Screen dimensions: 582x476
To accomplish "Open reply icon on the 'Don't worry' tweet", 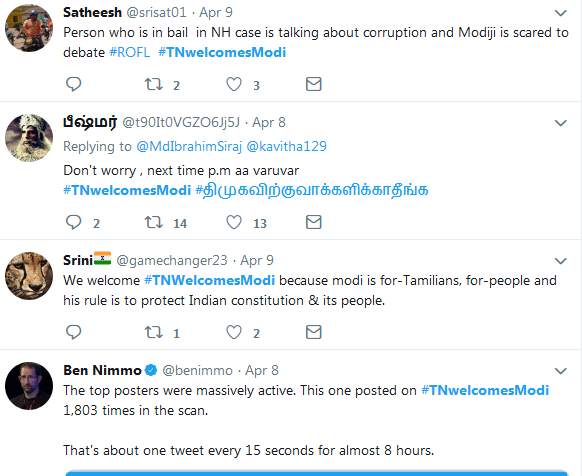I will point(73,222).
